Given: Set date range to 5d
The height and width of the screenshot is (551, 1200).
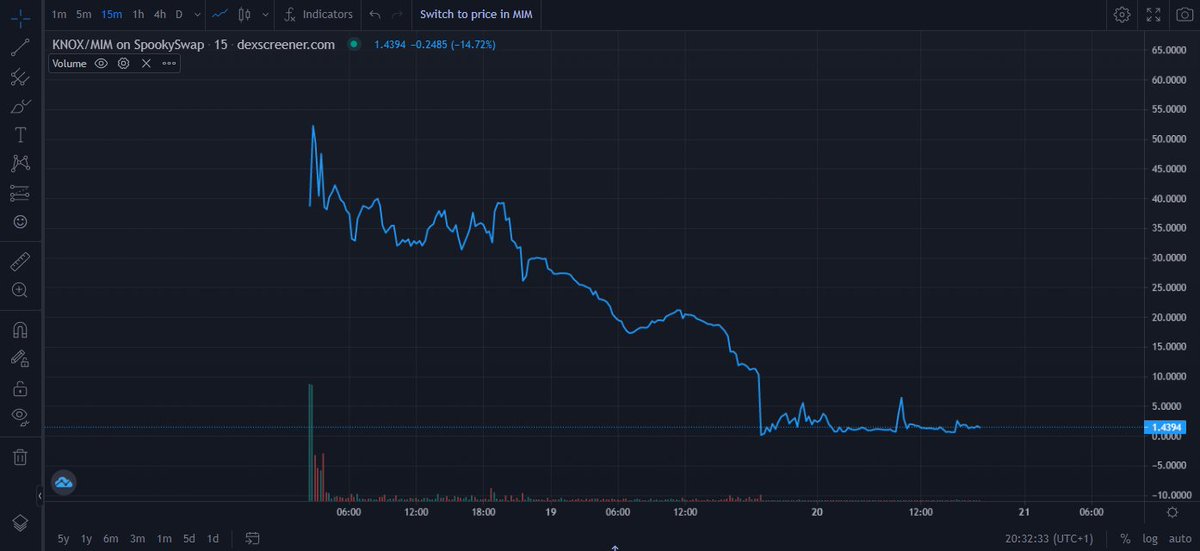Looking at the screenshot, I should point(188,538).
